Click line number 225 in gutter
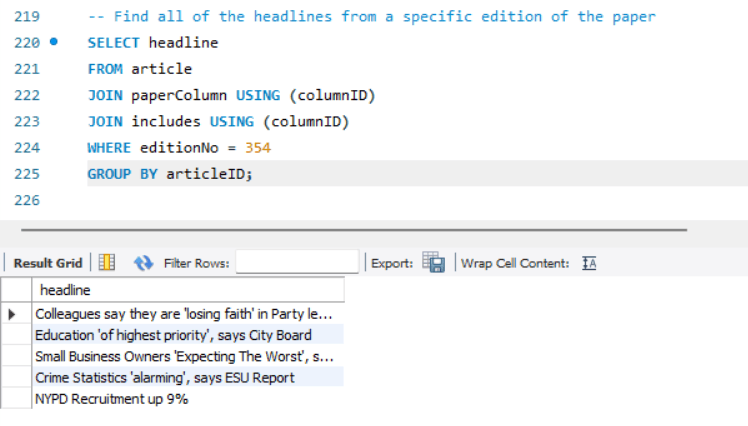 point(27,174)
